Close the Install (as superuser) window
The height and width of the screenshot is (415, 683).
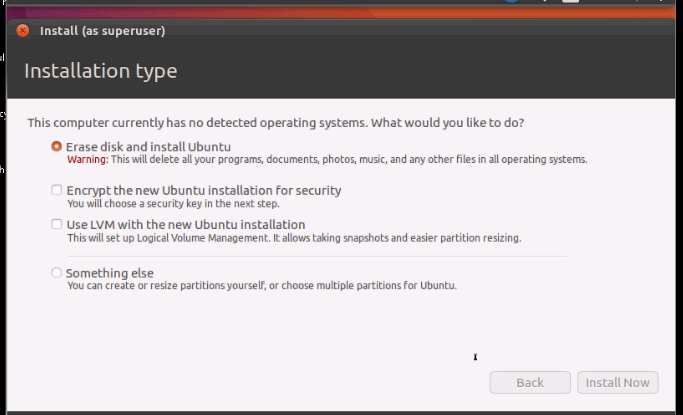click(x=23, y=30)
